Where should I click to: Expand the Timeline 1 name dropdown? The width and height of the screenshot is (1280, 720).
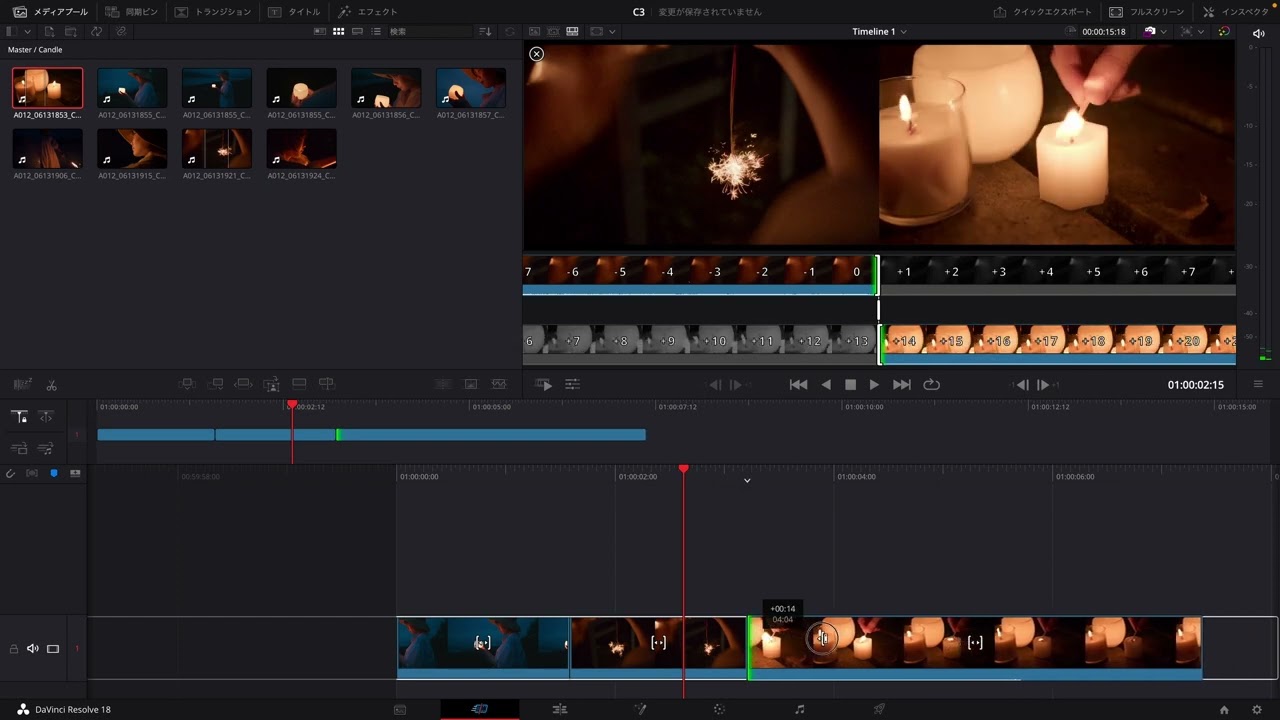click(880, 32)
